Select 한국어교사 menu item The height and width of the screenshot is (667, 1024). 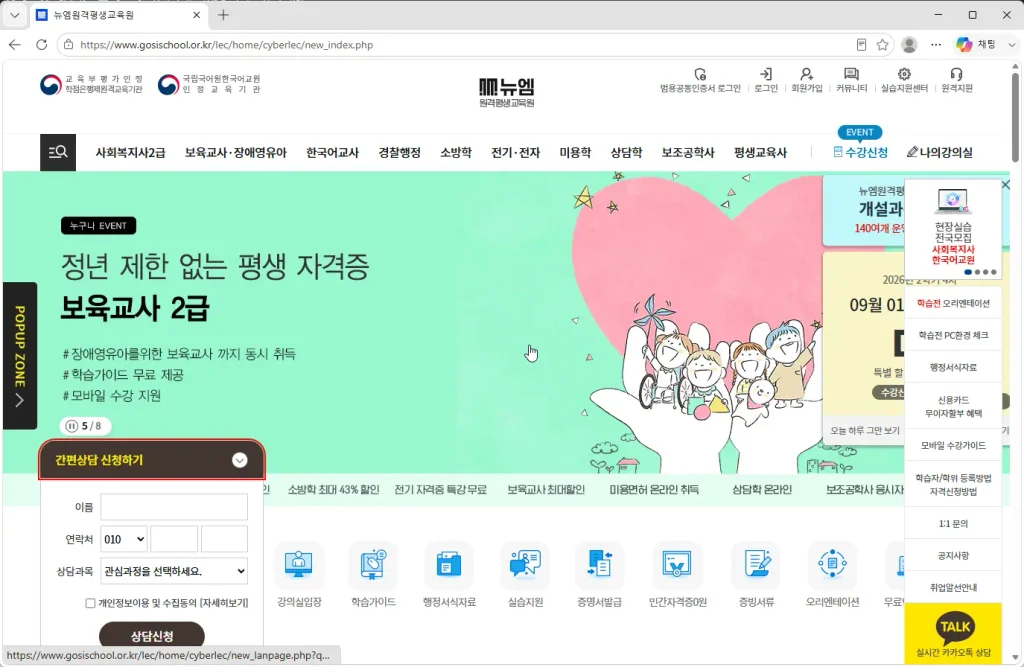332,153
